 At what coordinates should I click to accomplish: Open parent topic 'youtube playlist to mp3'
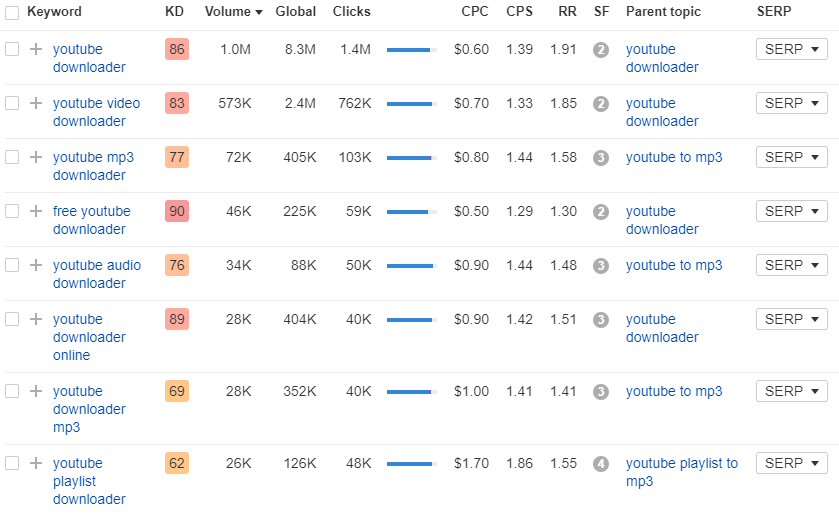pos(682,472)
